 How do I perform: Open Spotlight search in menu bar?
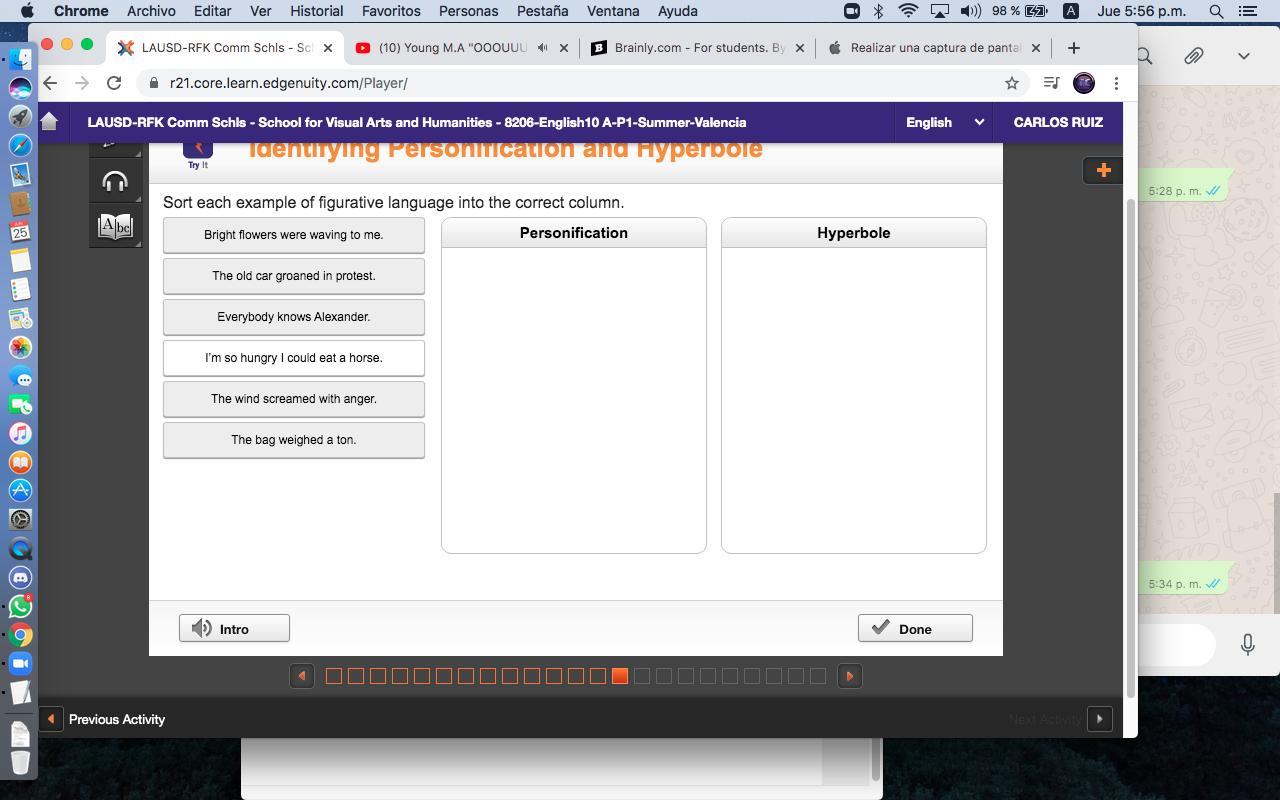[x=1216, y=11]
